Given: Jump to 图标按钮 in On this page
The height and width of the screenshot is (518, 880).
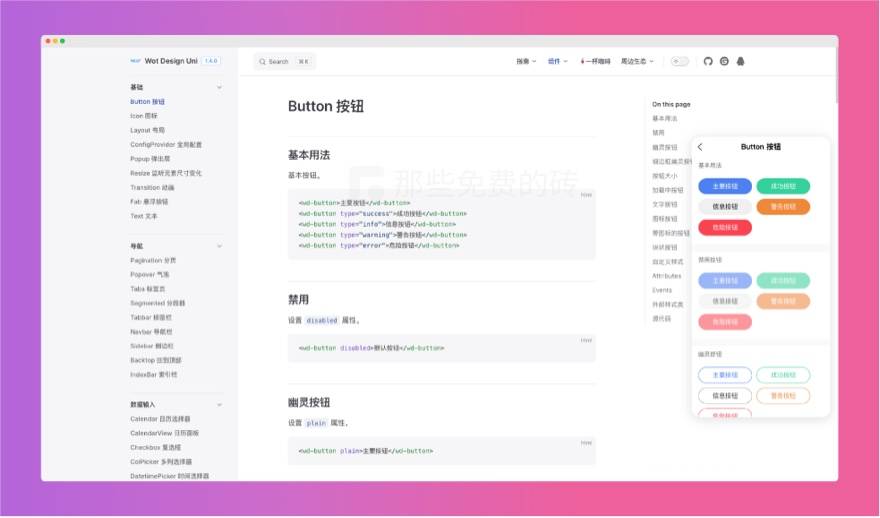Looking at the screenshot, I should pos(664,219).
